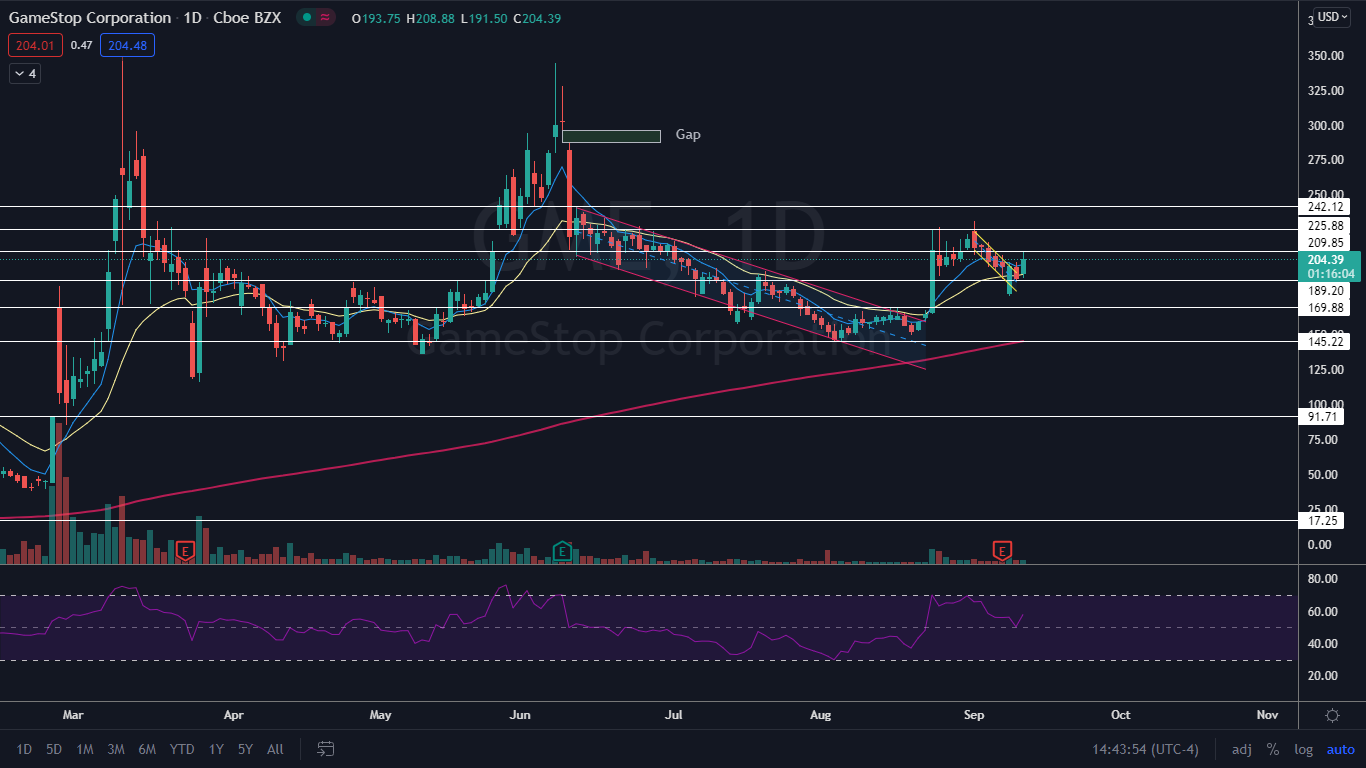Viewport: 1366px width, 768px height.
Task: Select the YTD time range
Action: [x=182, y=749]
